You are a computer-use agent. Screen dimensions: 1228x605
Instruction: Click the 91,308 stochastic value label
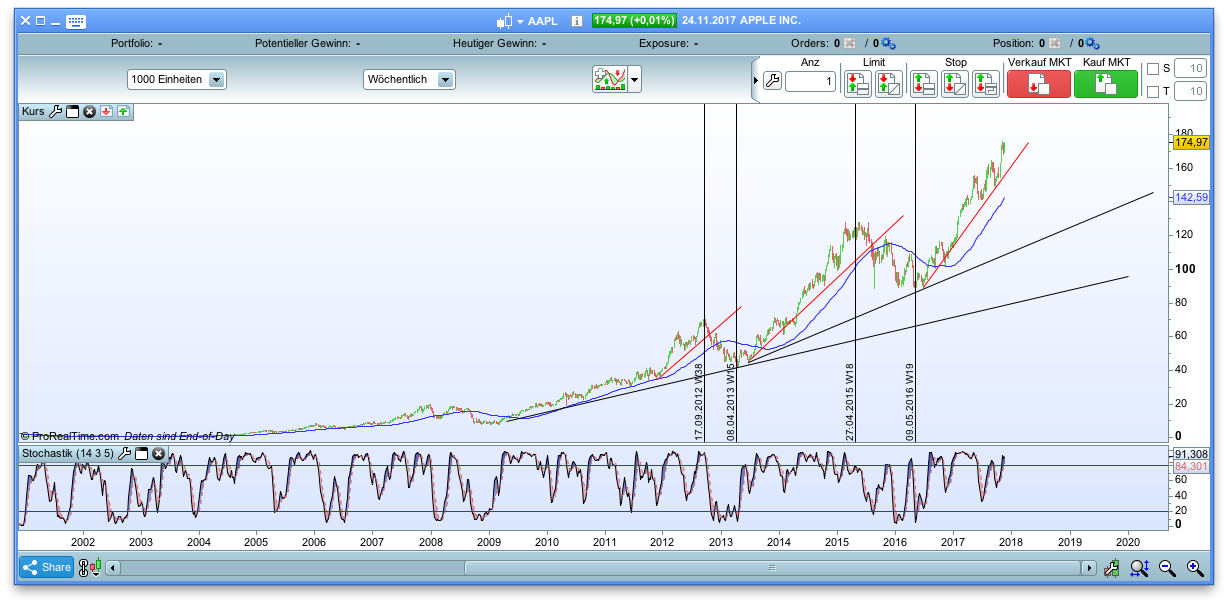[1191, 454]
